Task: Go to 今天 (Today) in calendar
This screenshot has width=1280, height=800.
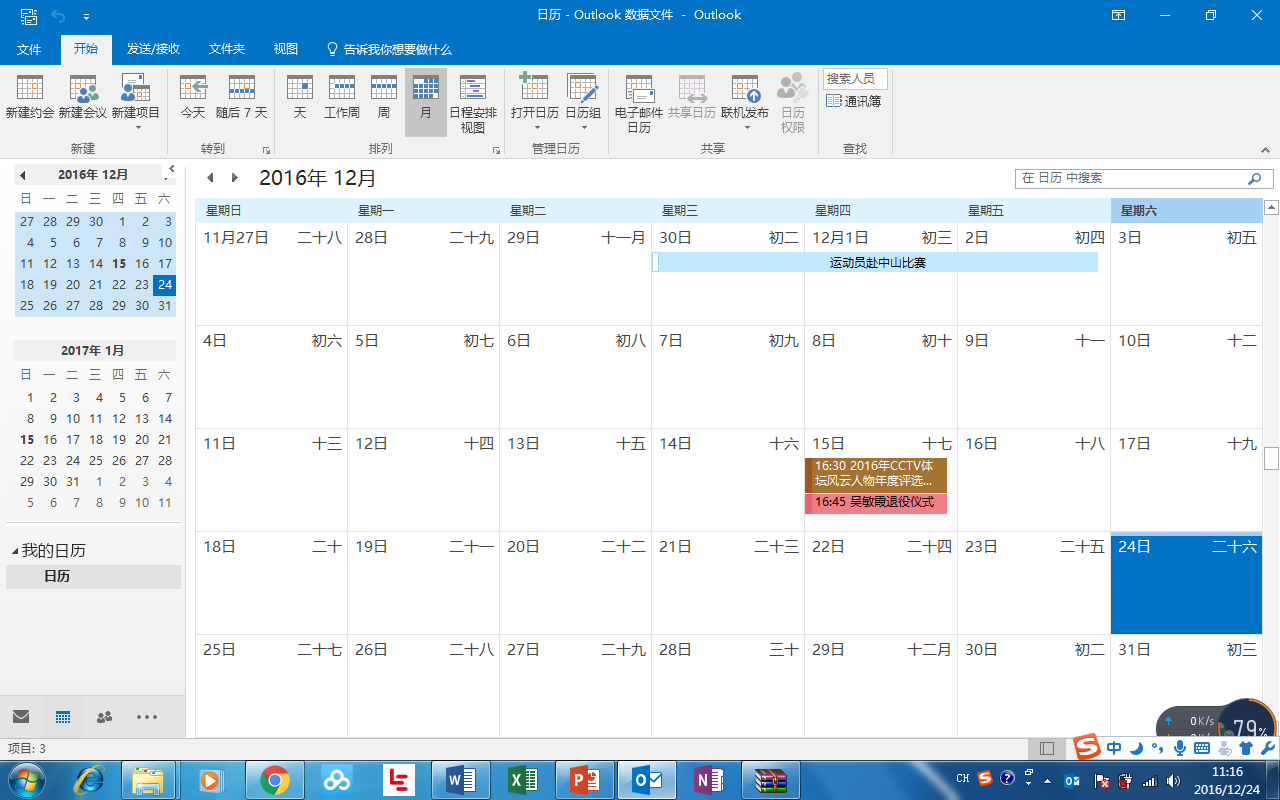Action: (x=193, y=97)
